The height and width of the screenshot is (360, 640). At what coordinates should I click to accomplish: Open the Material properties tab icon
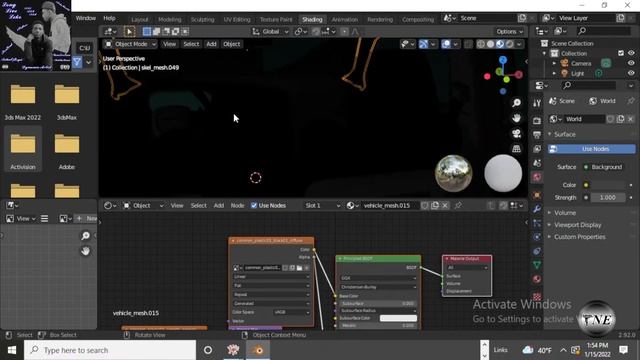[537, 279]
